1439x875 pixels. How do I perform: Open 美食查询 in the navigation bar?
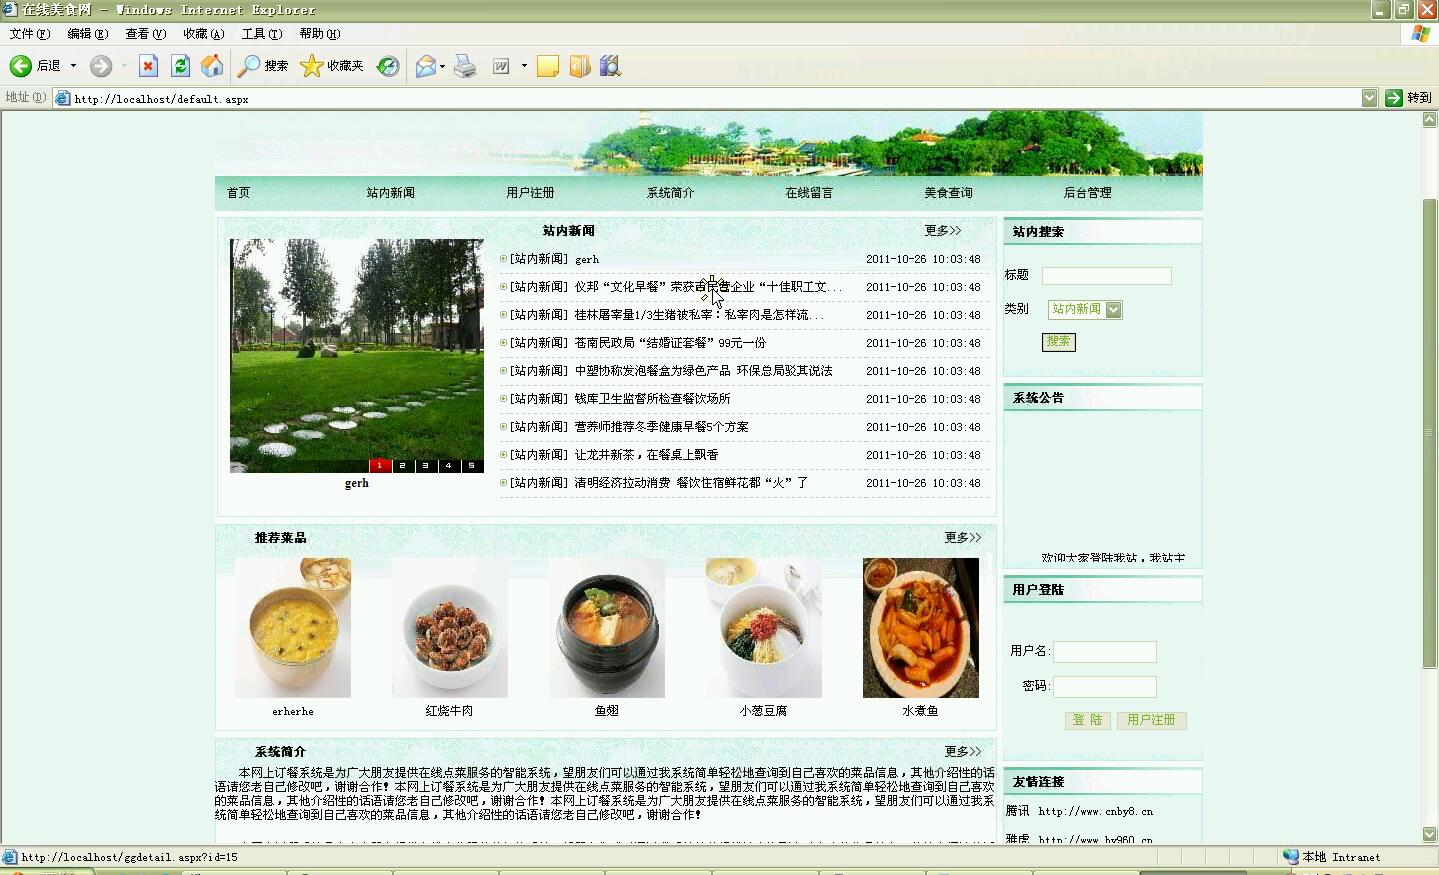(948, 193)
